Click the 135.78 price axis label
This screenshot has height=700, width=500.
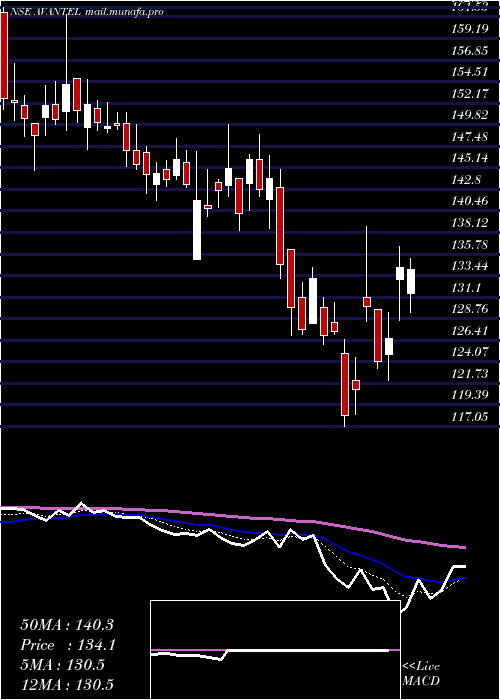(470, 244)
